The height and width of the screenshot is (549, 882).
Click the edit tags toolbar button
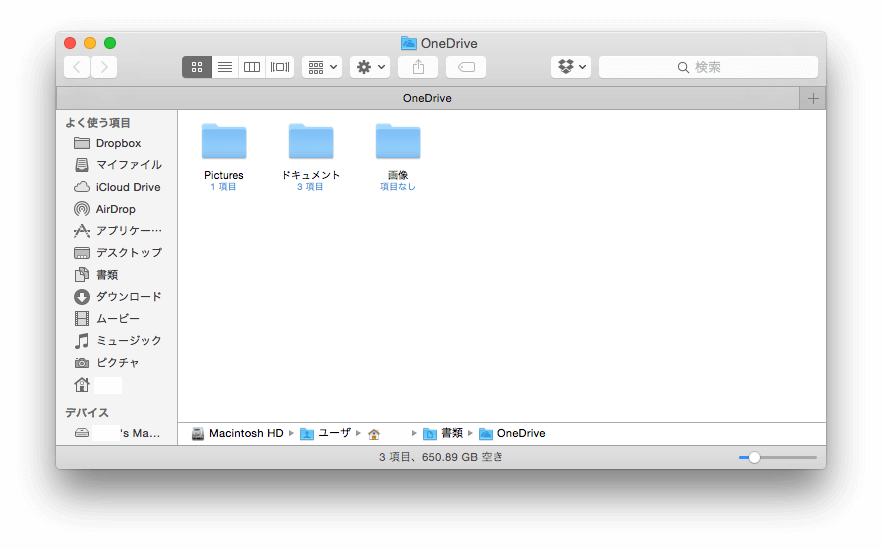click(x=466, y=68)
